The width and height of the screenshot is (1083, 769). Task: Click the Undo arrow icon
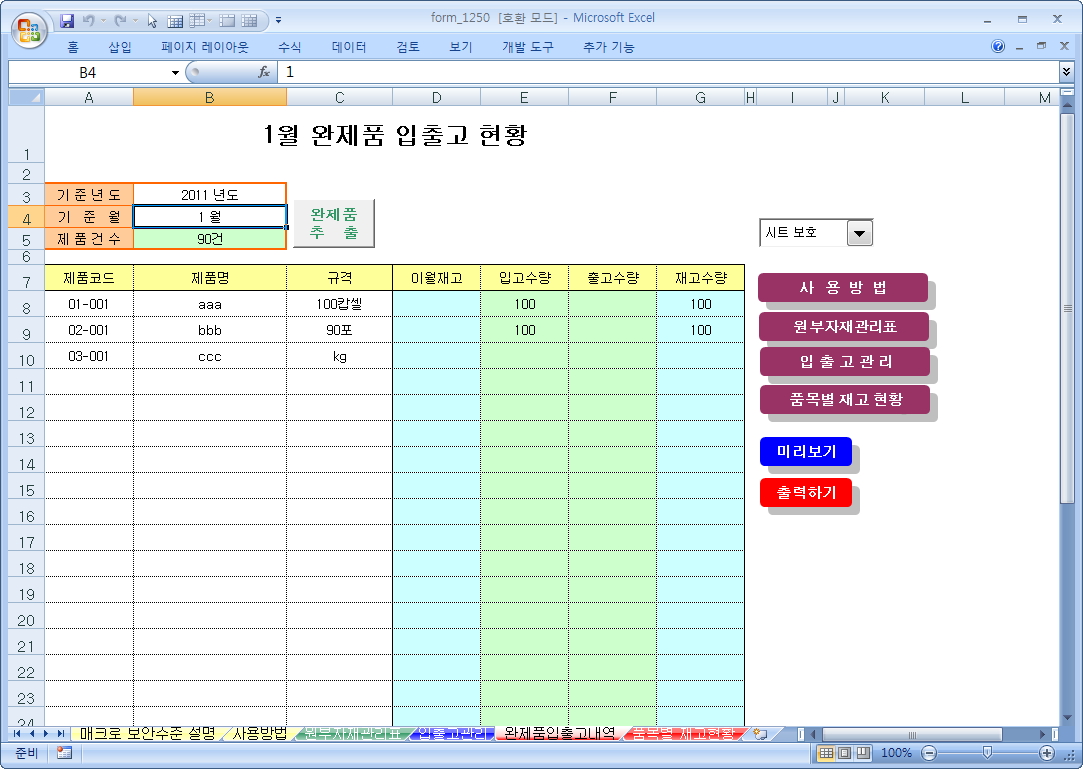89,20
